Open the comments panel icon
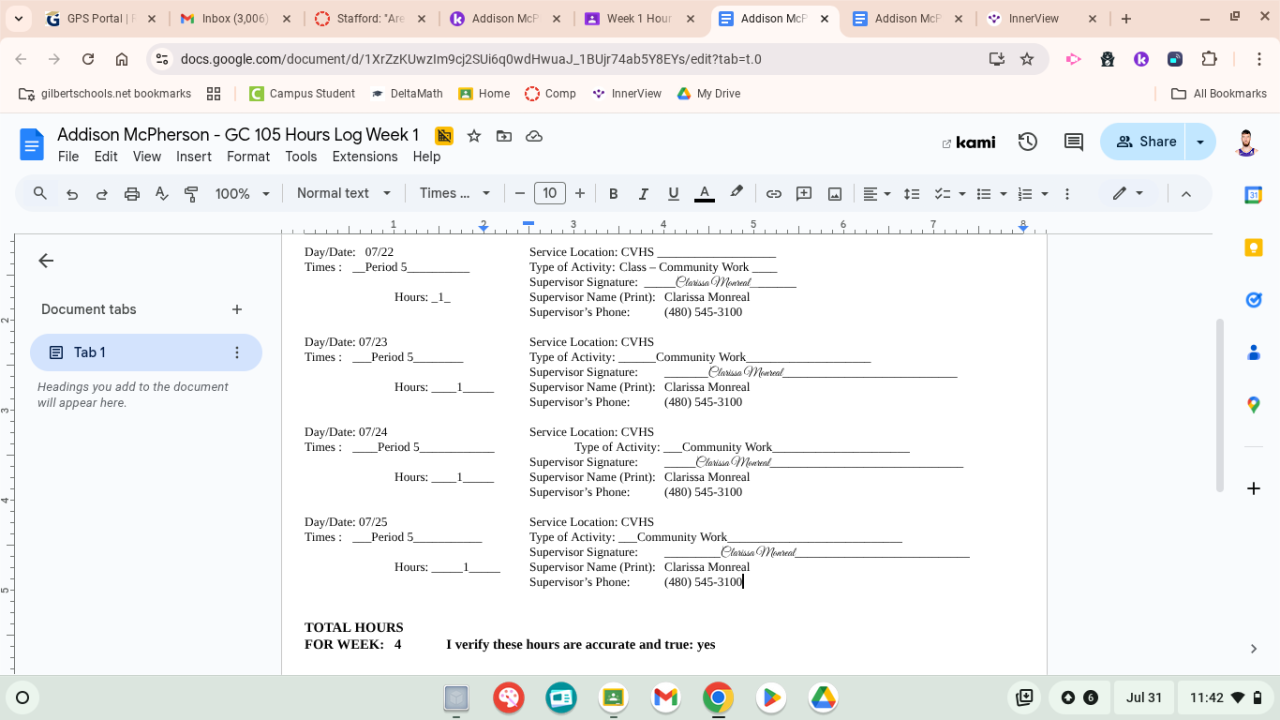Screen dimensions: 1280x720 click(1073, 142)
